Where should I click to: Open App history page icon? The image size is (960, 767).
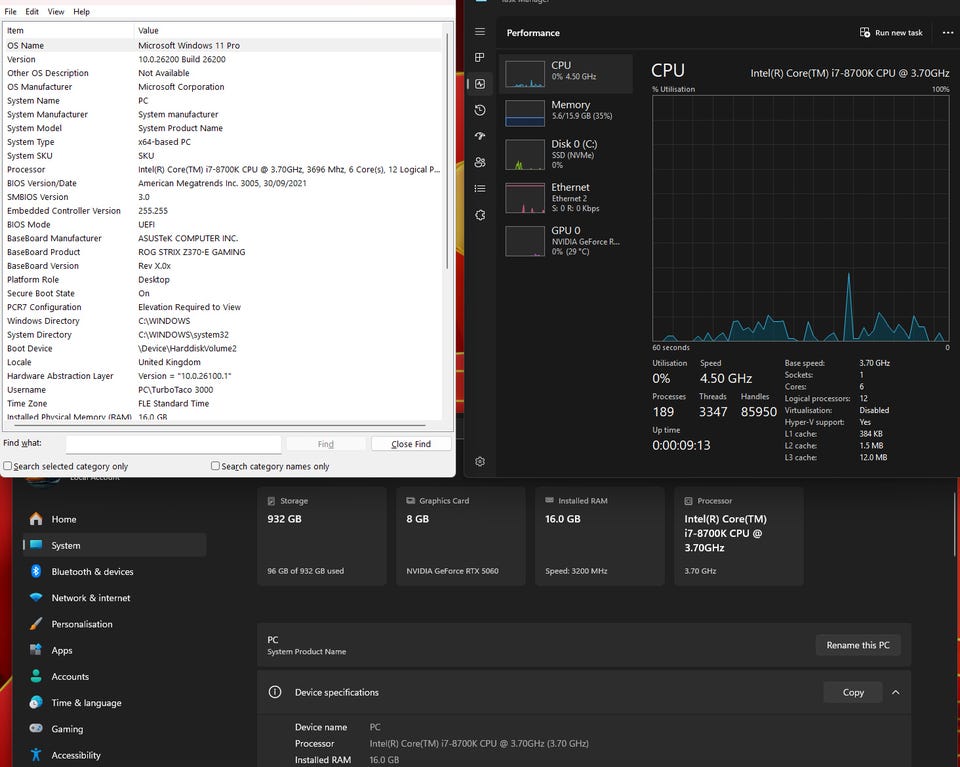click(480, 110)
